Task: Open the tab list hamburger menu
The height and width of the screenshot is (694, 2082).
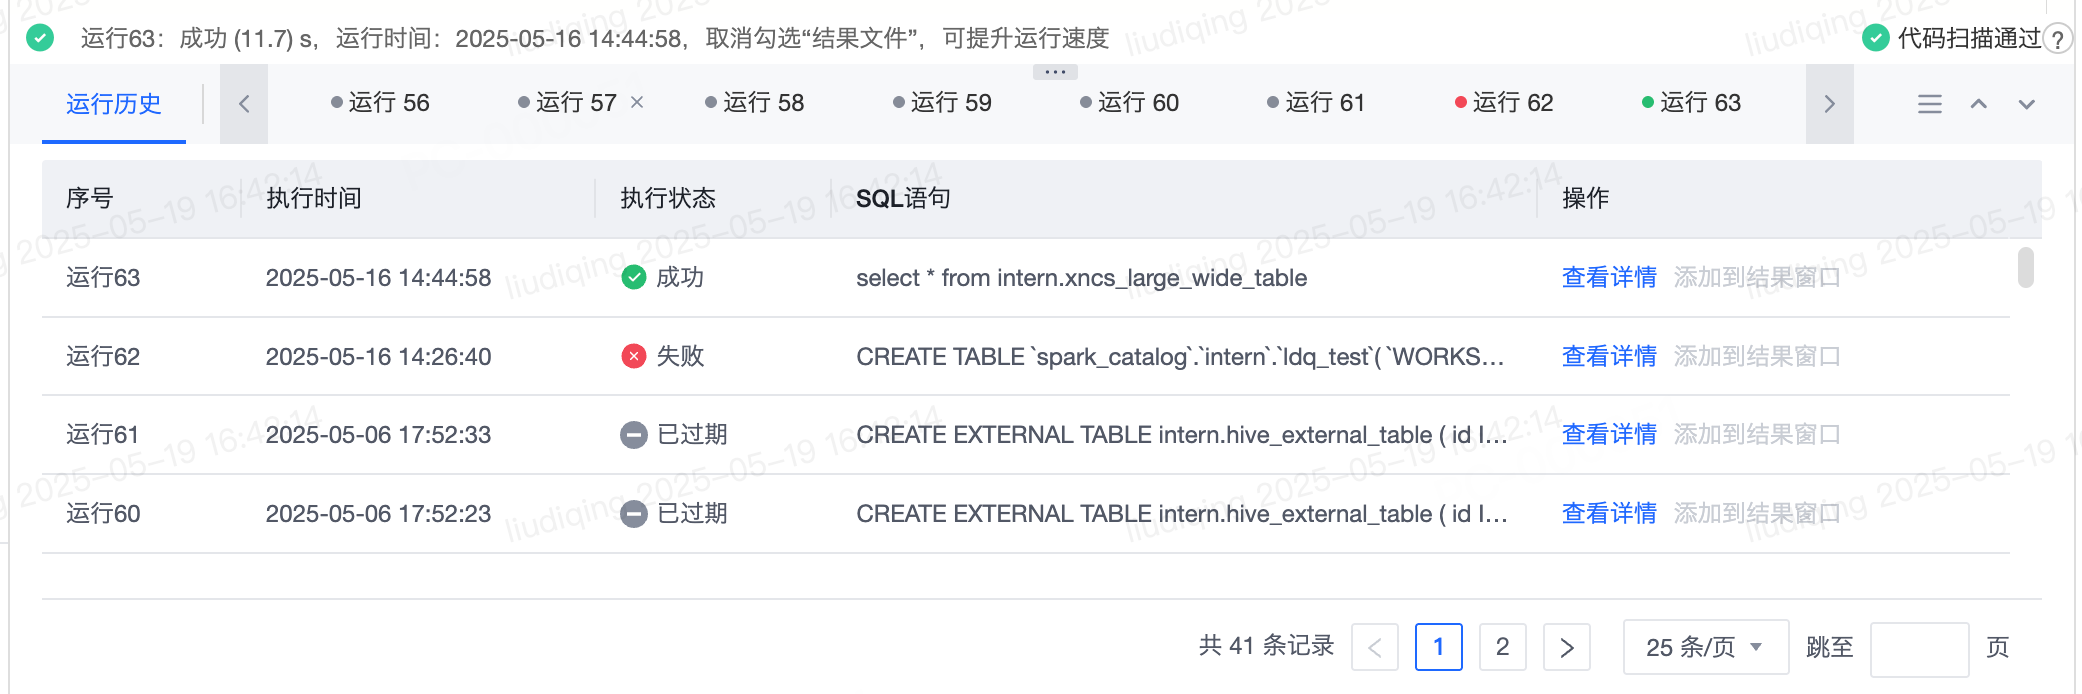Action: (x=1929, y=104)
